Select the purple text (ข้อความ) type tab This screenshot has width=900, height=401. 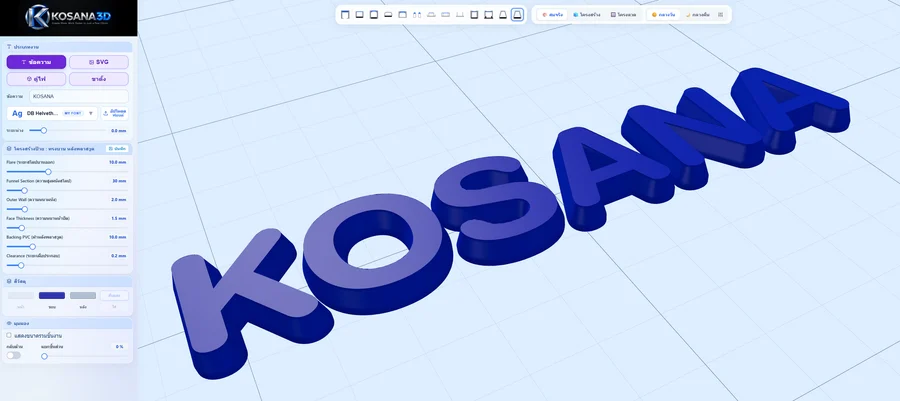click(x=36, y=62)
